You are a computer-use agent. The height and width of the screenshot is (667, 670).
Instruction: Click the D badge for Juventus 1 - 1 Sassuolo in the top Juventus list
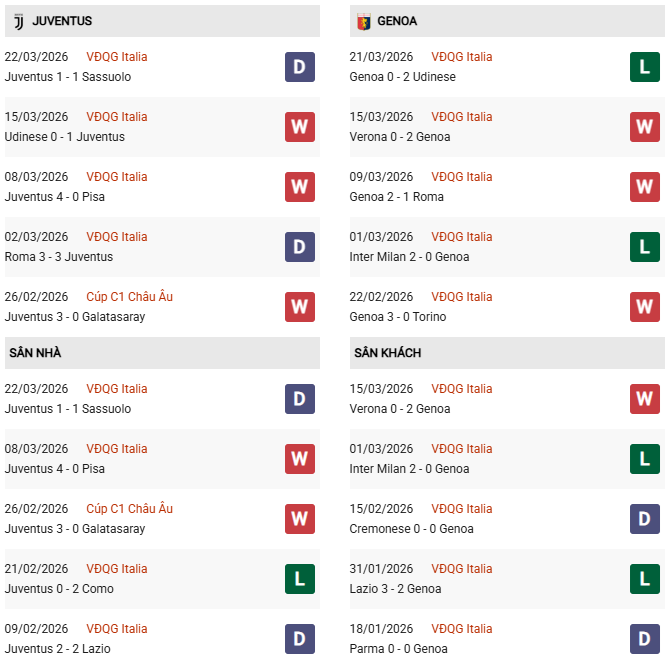pyautogui.click(x=300, y=67)
